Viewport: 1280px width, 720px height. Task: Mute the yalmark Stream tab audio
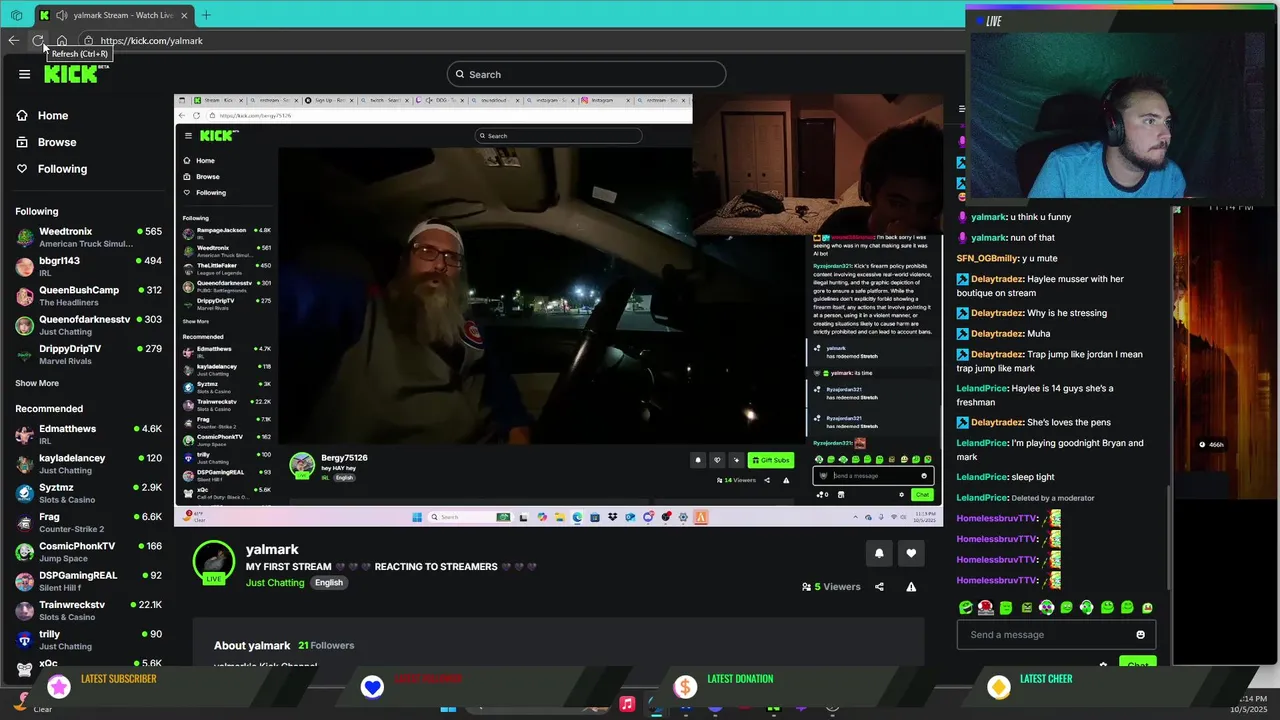[62, 15]
